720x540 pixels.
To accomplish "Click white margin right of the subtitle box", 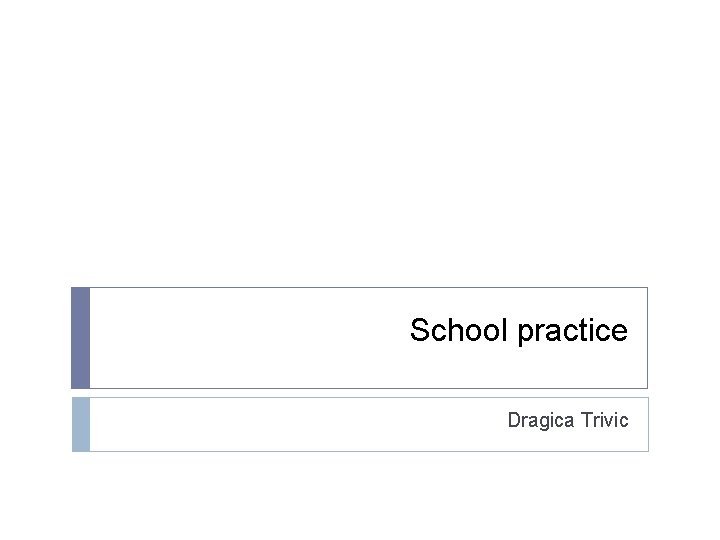I will pos(683,424).
